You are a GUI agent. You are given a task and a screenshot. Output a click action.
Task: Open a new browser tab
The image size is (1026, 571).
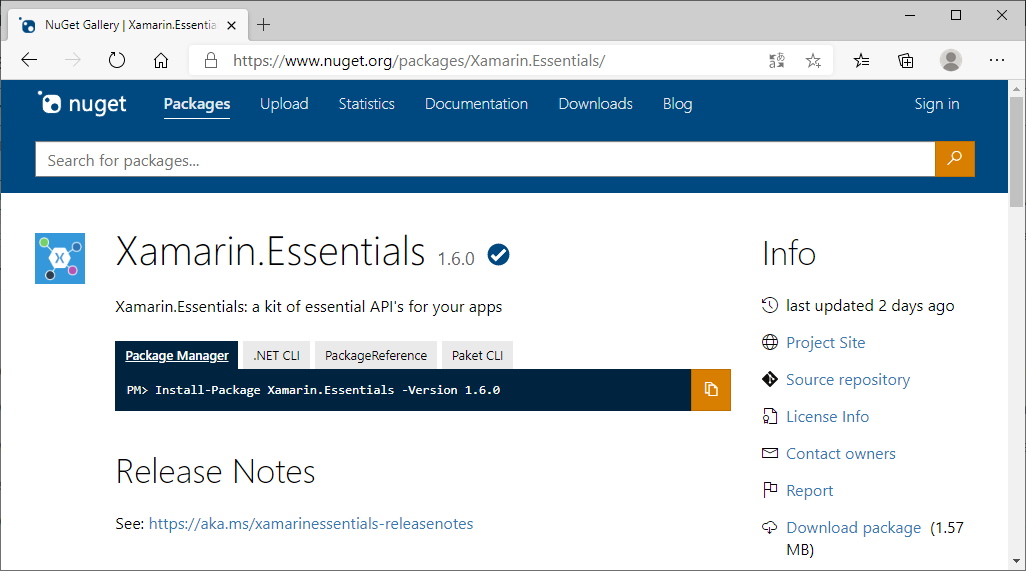point(264,25)
